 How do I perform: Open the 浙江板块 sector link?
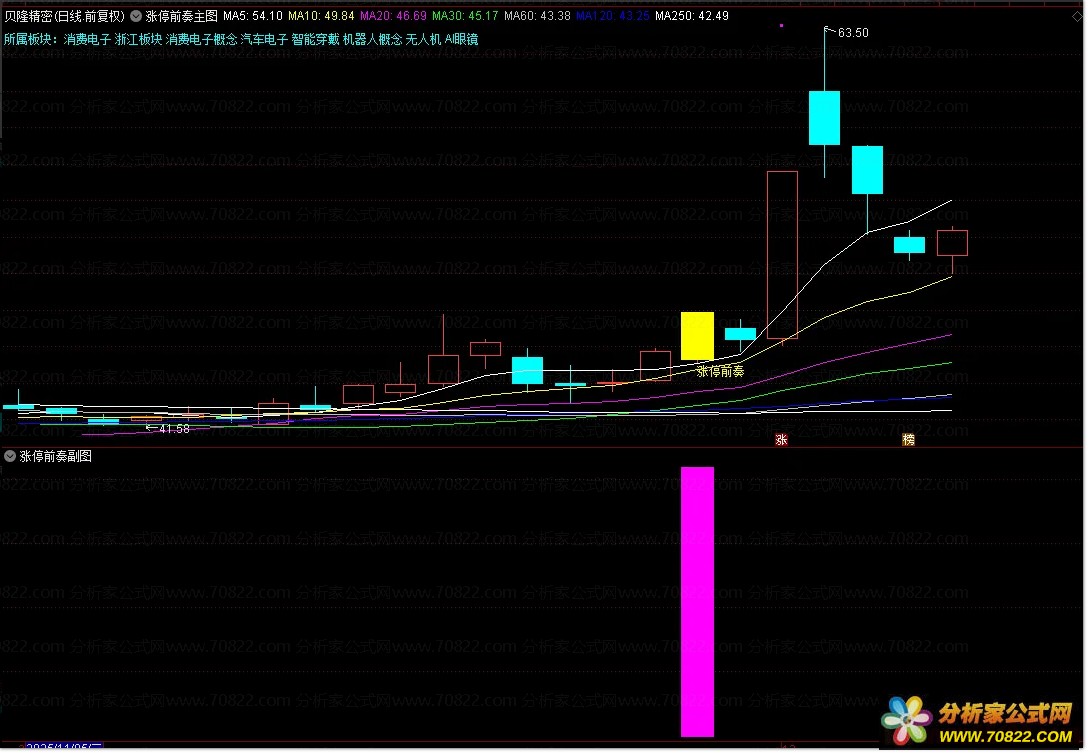tap(138, 40)
